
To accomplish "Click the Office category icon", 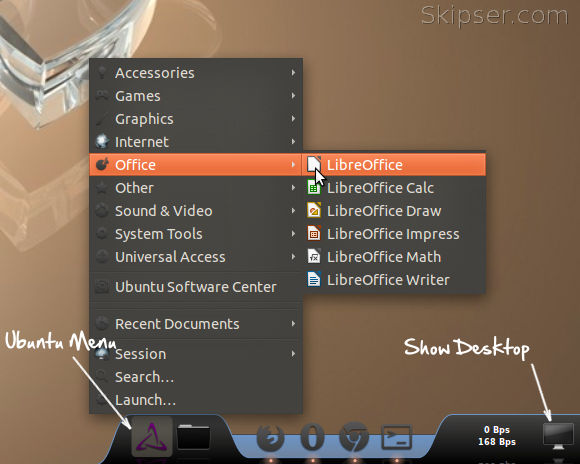I will click(102, 164).
